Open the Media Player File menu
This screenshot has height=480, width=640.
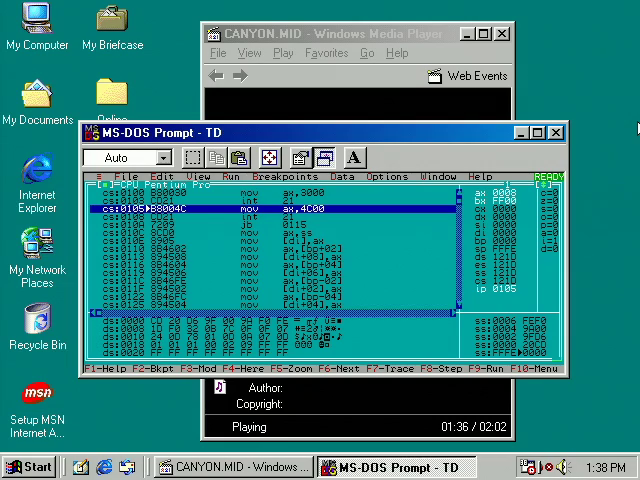(x=218, y=53)
